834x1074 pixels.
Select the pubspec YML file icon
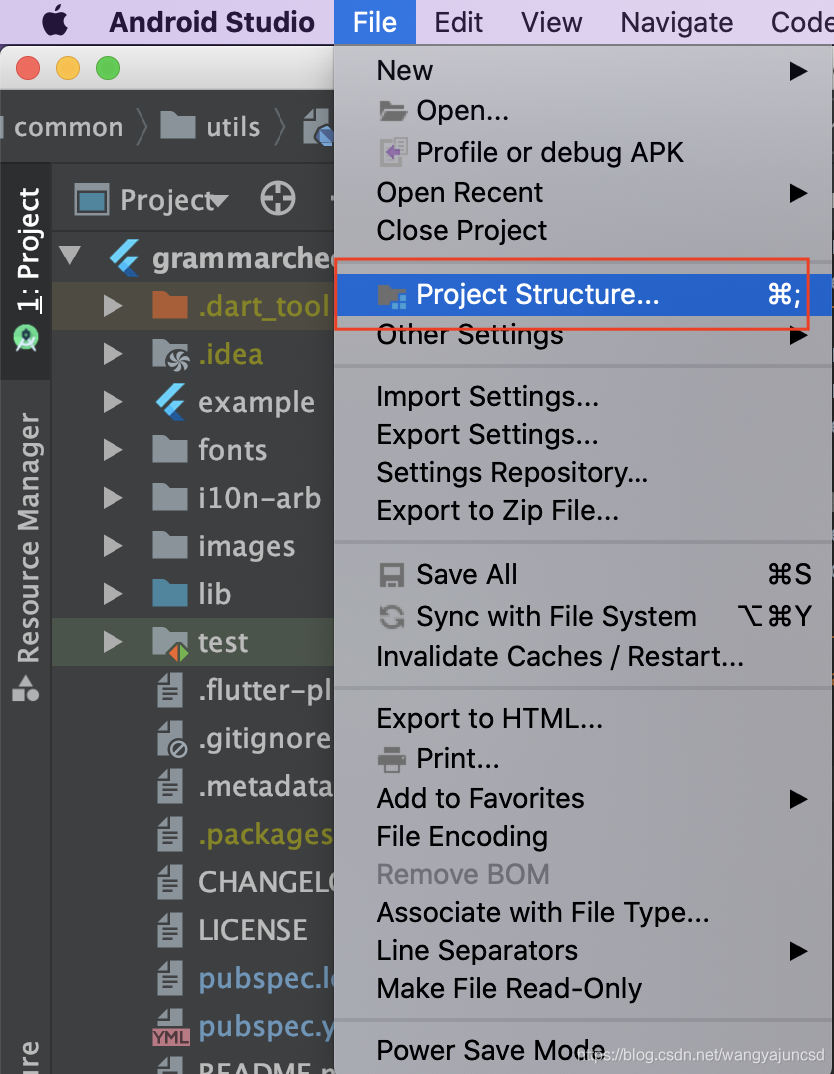pyautogui.click(x=170, y=1027)
